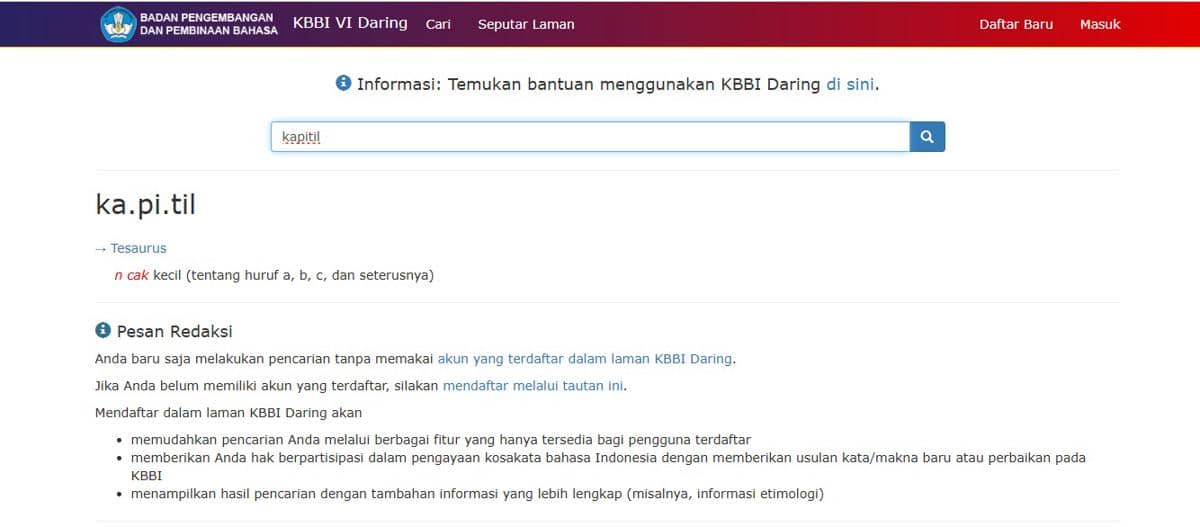Image resolution: width=1200 pixels, height=527 pixels.
Task: Click Masuk to log in
Action: click(x=1100, y=24)
